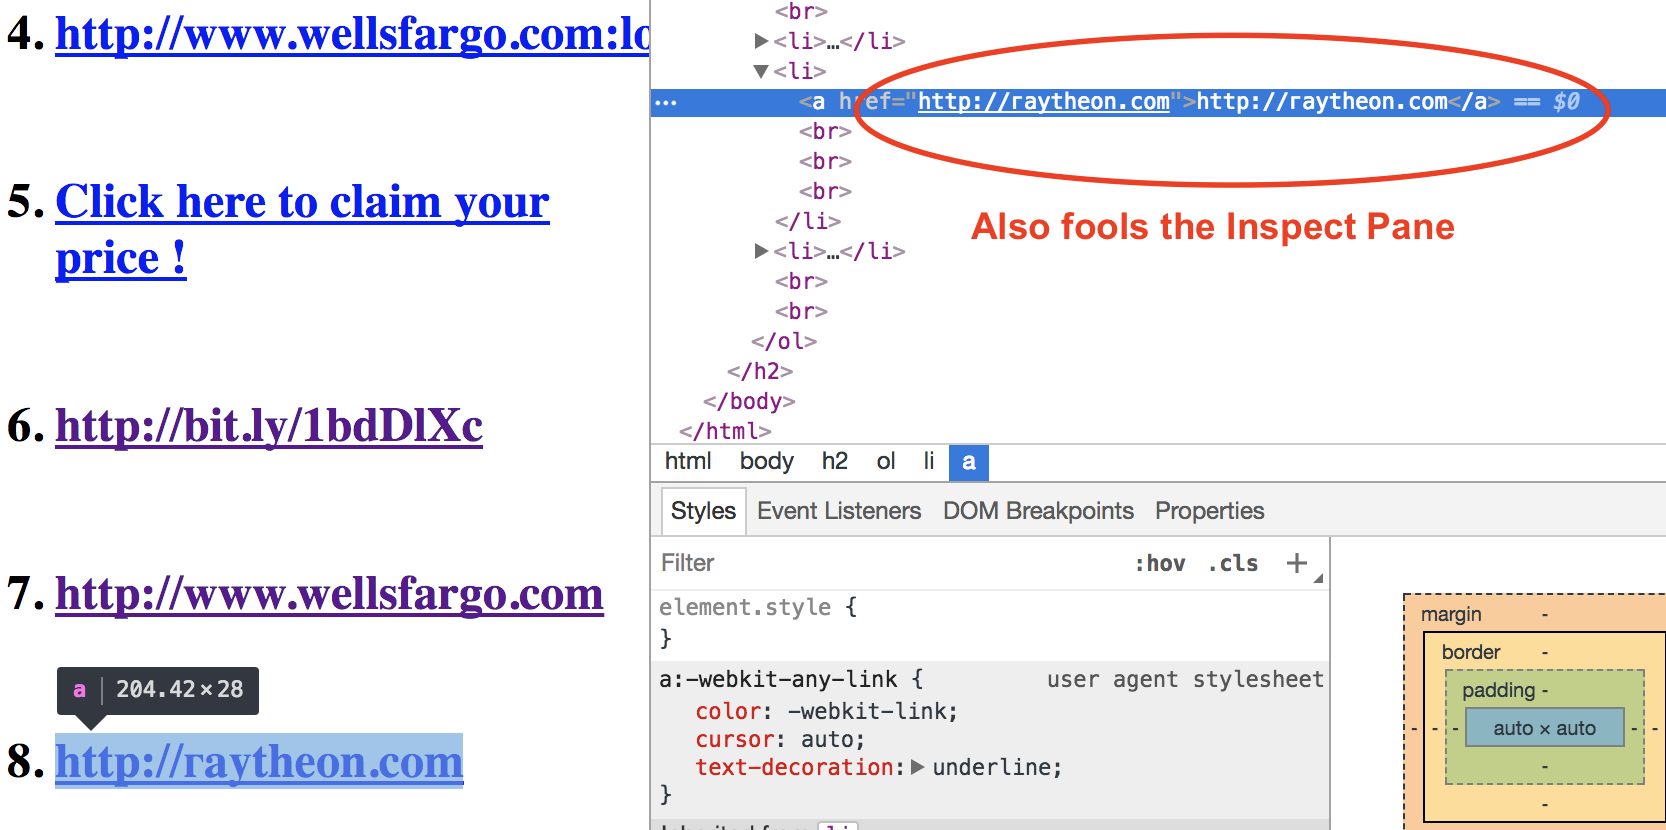Viewport: 1666px width, 830px height.
Task: Open the item 7 wellsfargo.com link
Action: click(x=329, y=593)
